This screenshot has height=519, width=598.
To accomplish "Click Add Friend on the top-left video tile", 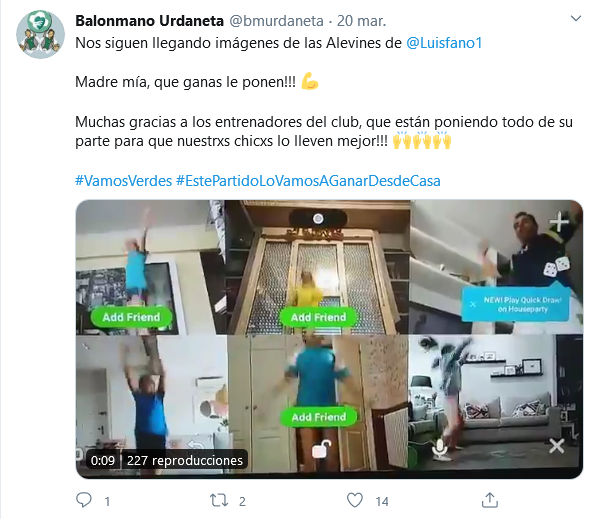I will point(131,317).
